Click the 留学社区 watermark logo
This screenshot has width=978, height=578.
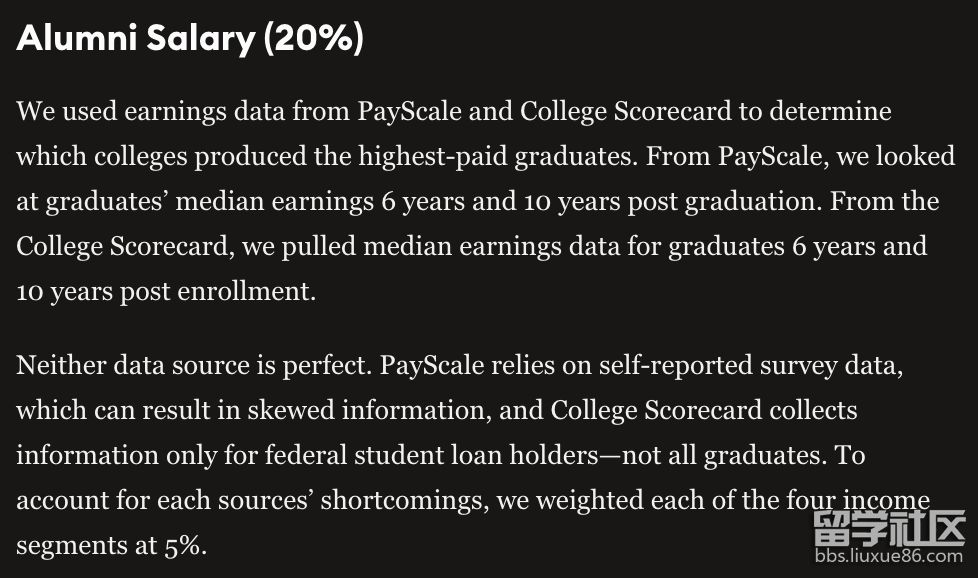888,528
